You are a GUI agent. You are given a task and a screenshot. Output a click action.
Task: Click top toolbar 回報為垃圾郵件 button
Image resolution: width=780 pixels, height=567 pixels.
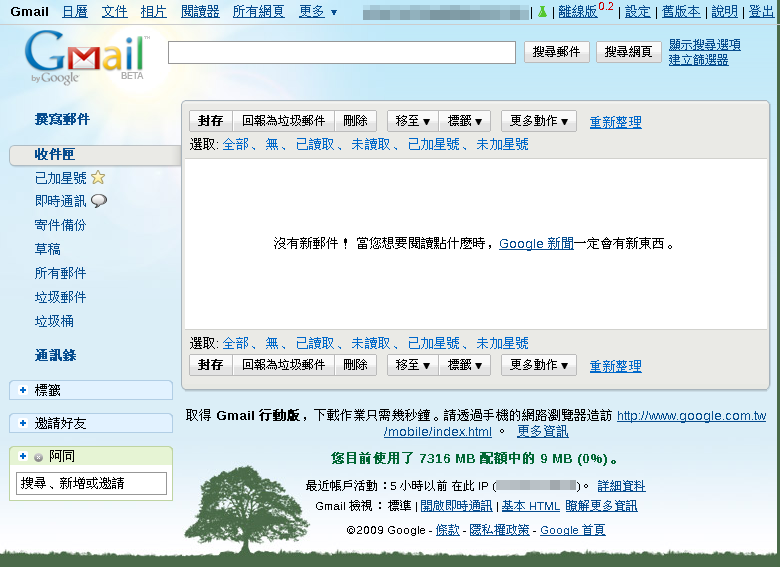(284, 121)
